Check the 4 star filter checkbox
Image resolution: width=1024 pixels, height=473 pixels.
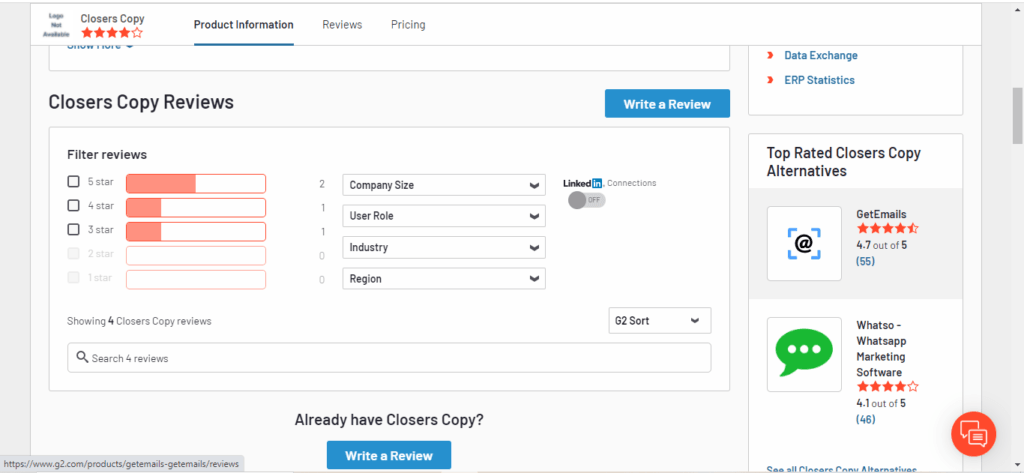coord(74,206)
